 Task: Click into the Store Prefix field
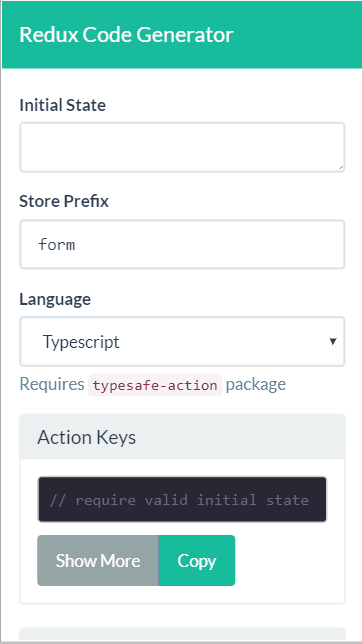click(x=182, y=244)
